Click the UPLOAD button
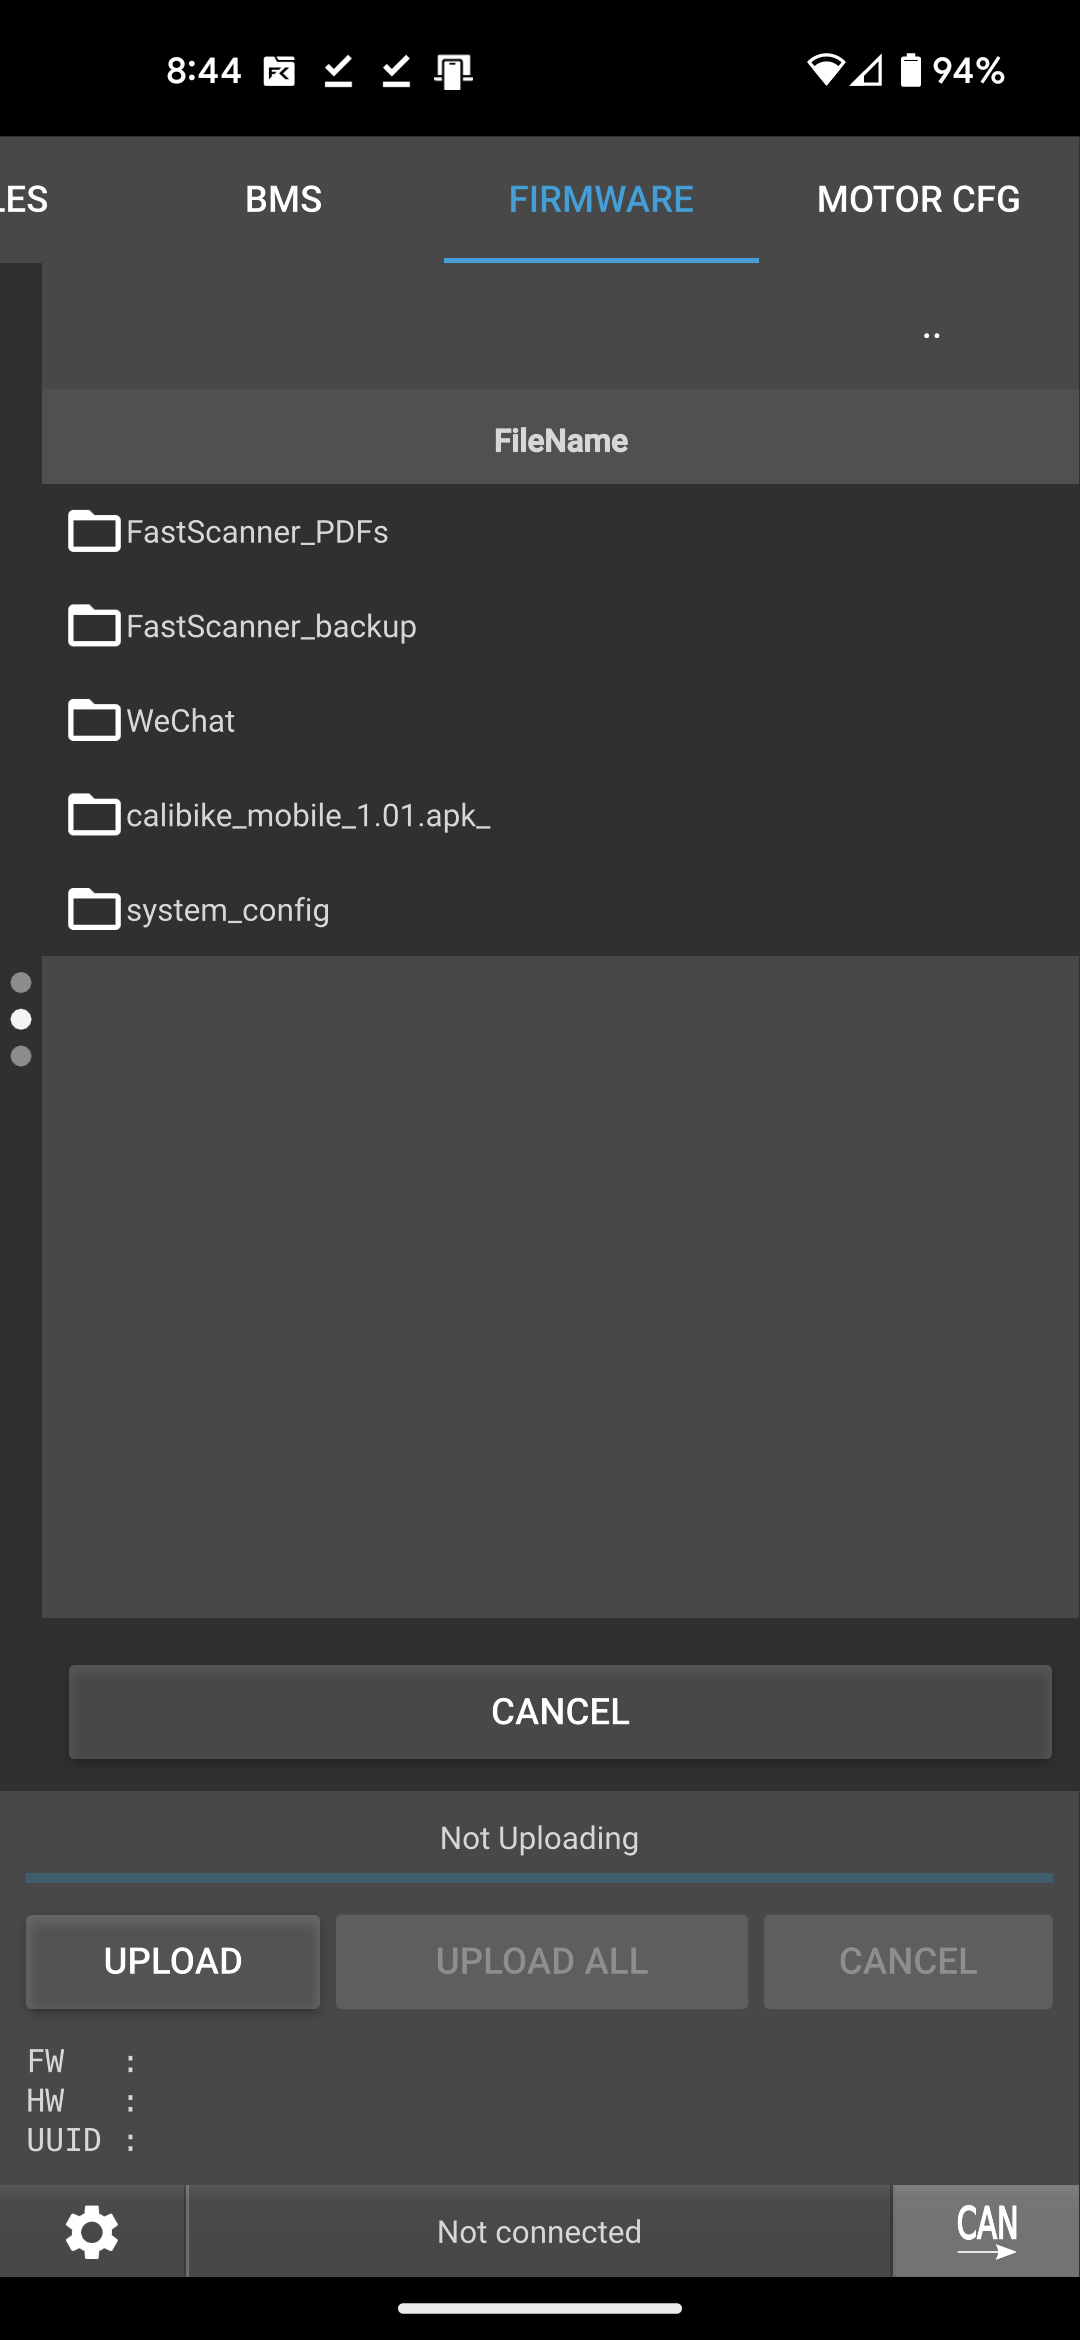Viewport: 1080px width, 2340px height. [x=173, y=1961]
